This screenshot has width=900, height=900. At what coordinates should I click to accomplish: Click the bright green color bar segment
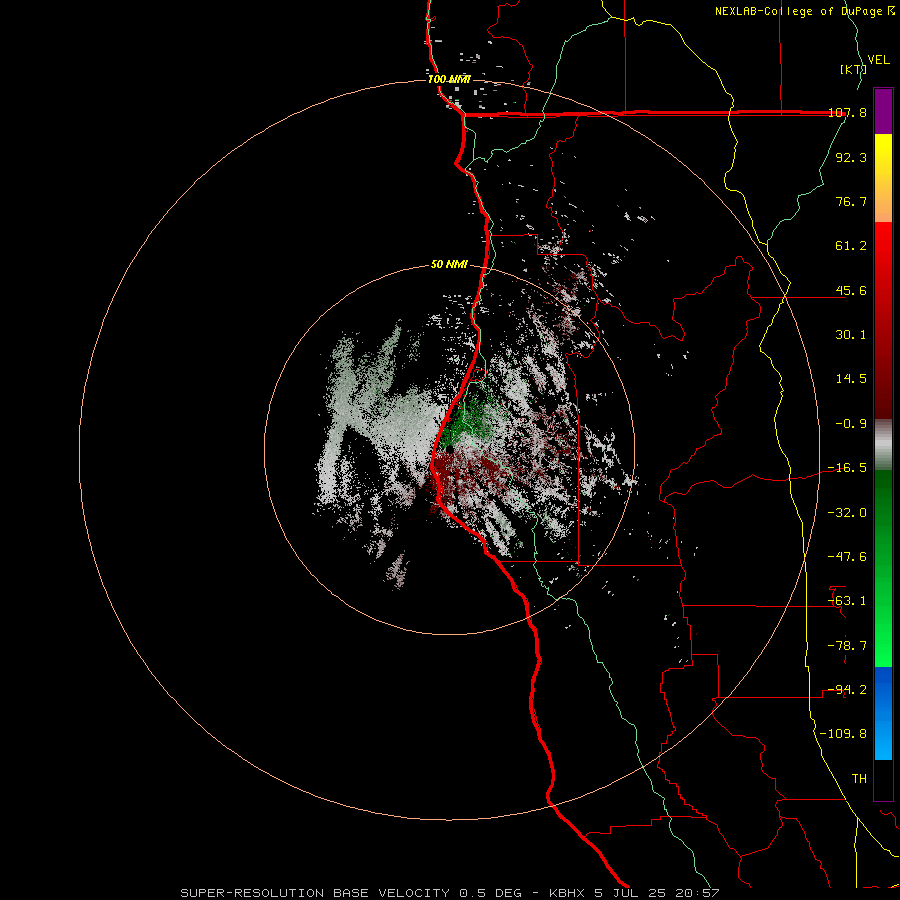(x=883, y=642)
